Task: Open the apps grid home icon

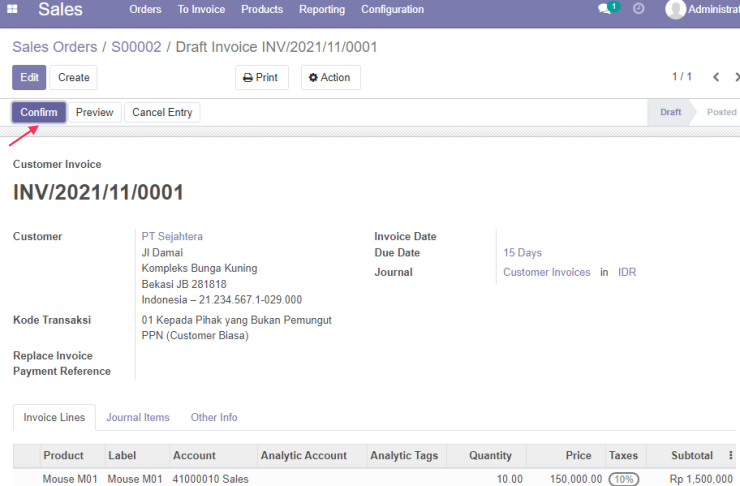Action: pos(12,9)
